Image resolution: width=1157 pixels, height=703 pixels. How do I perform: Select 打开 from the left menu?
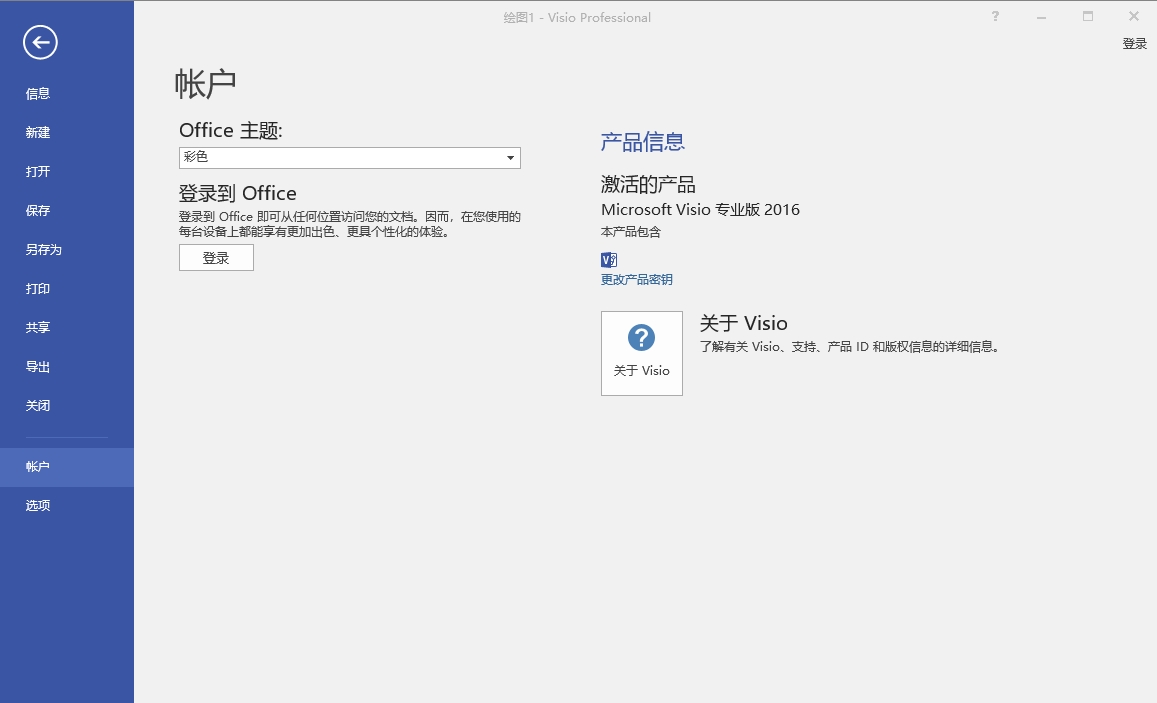coord(38,172)
